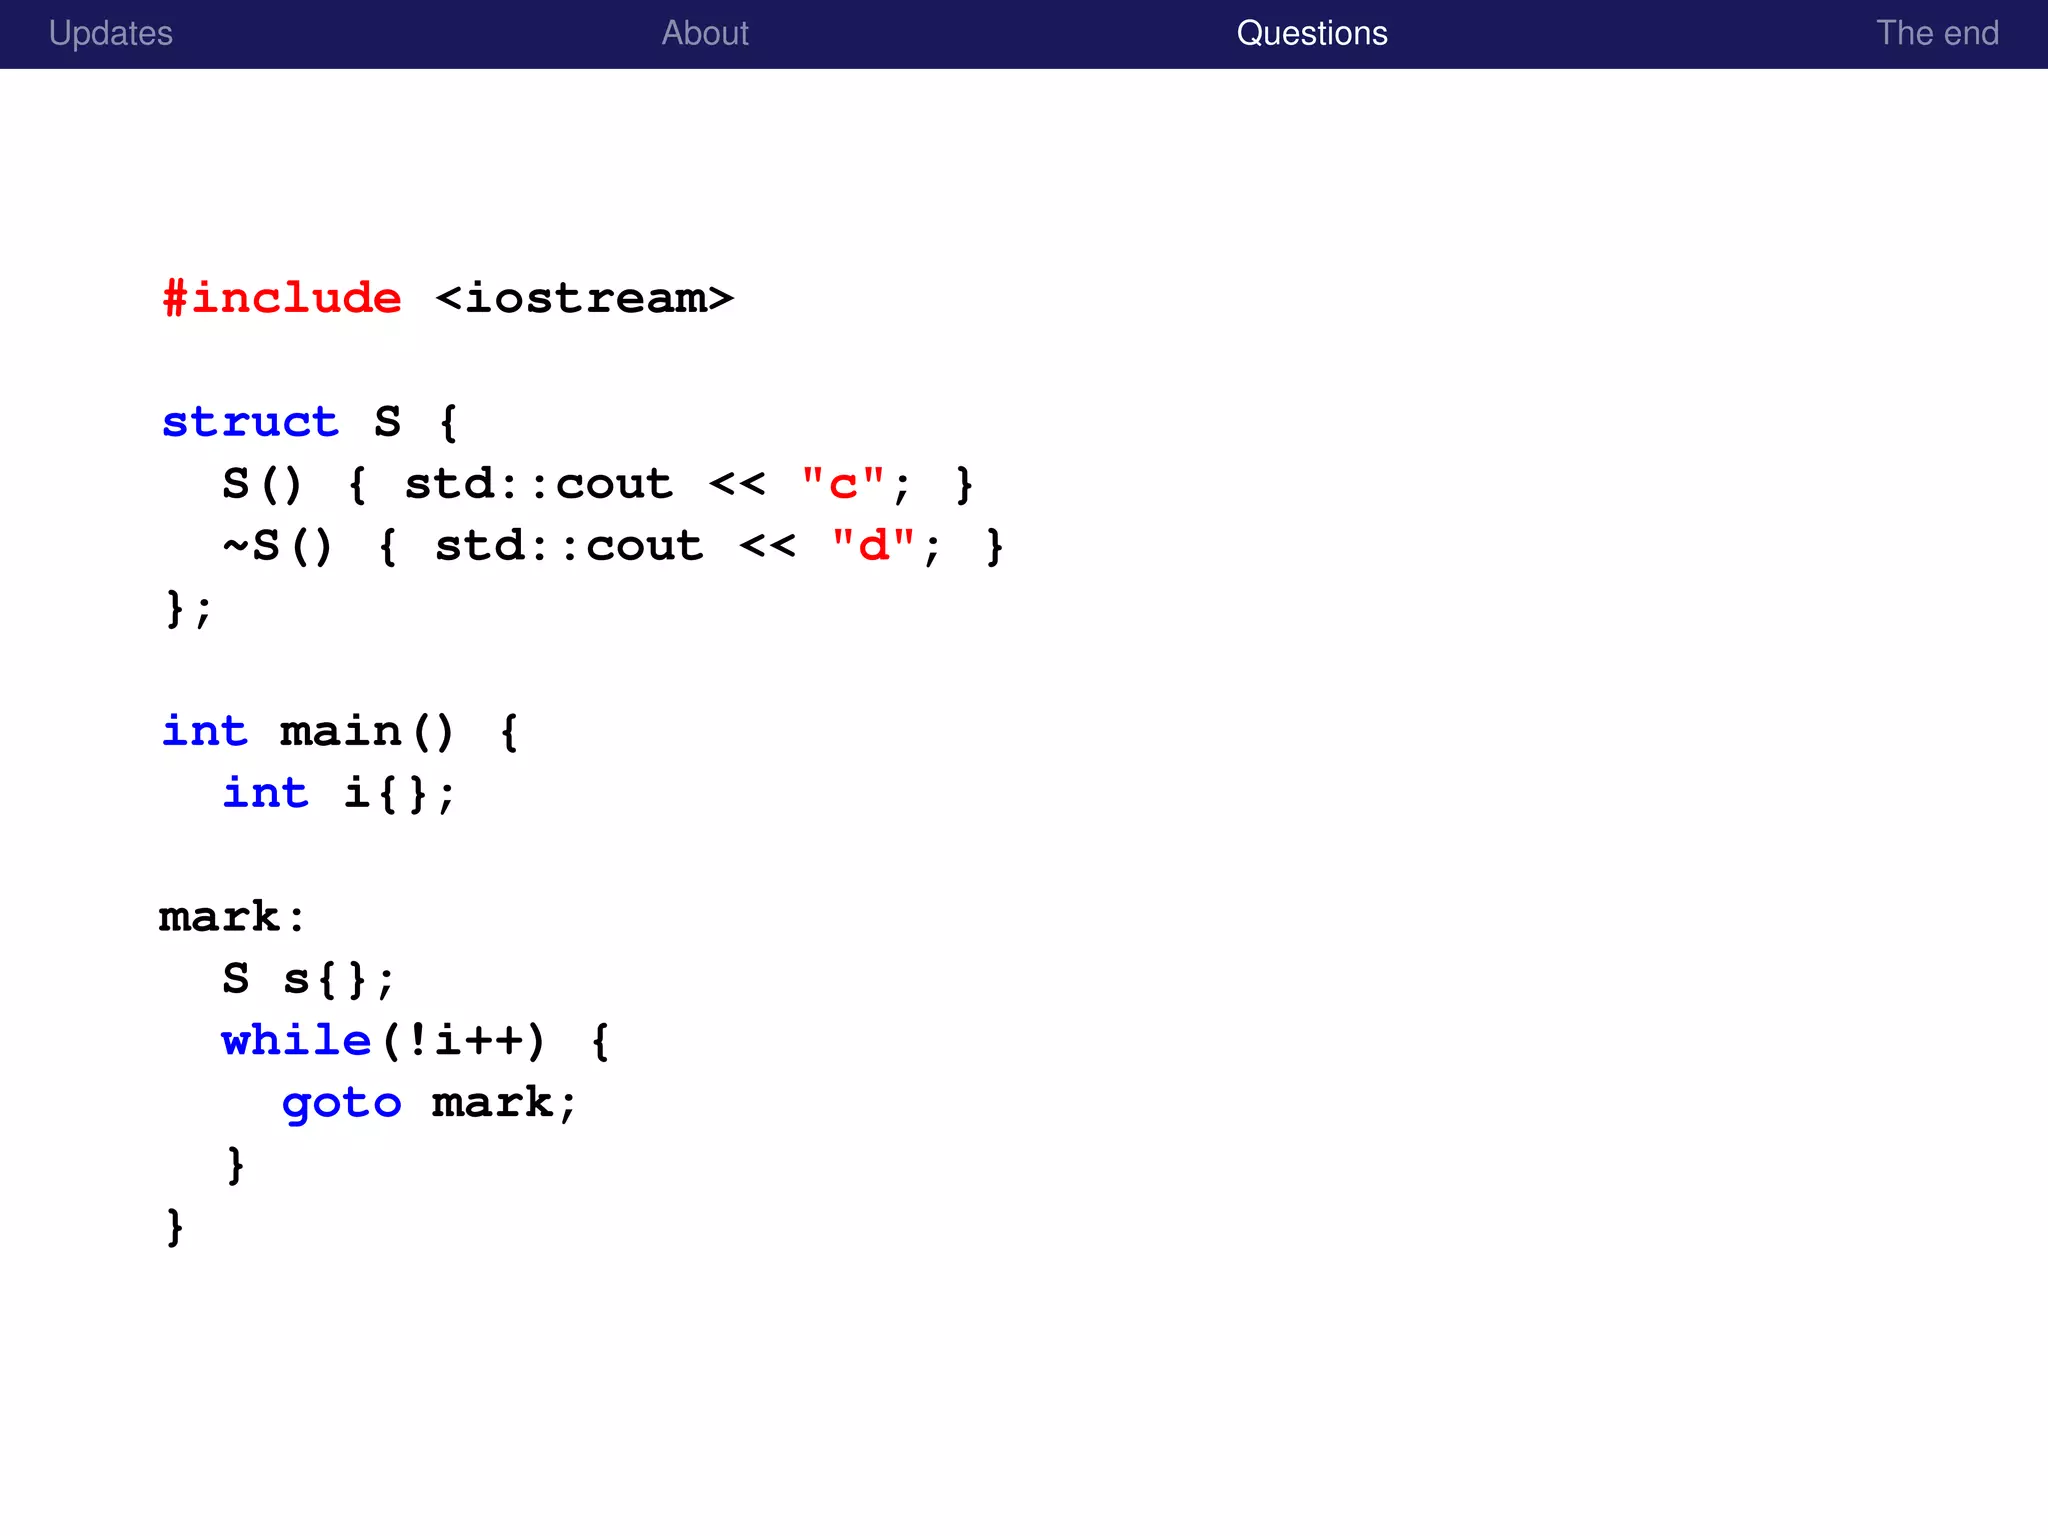This screenshot has height=1536, width=2048.
Task: Jump to The end section
Action: (1936, 33)
